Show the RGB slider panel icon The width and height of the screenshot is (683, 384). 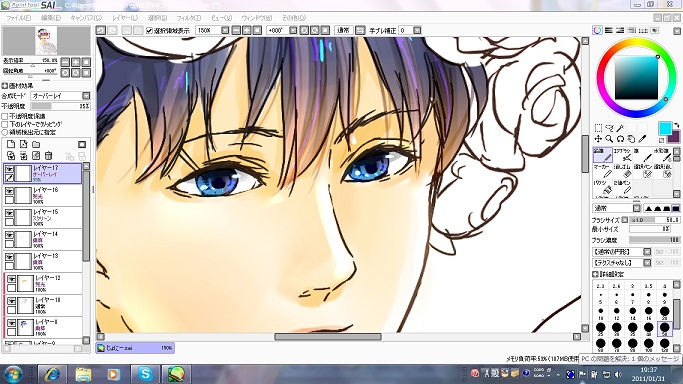point(609,30)
